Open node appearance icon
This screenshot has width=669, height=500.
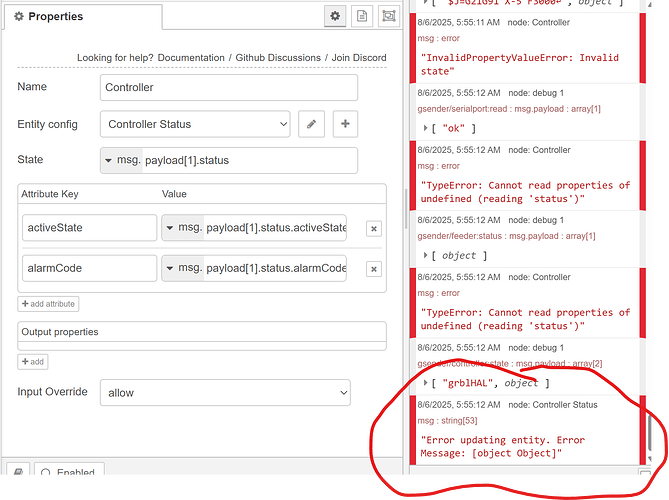click(x=389, y=16)
